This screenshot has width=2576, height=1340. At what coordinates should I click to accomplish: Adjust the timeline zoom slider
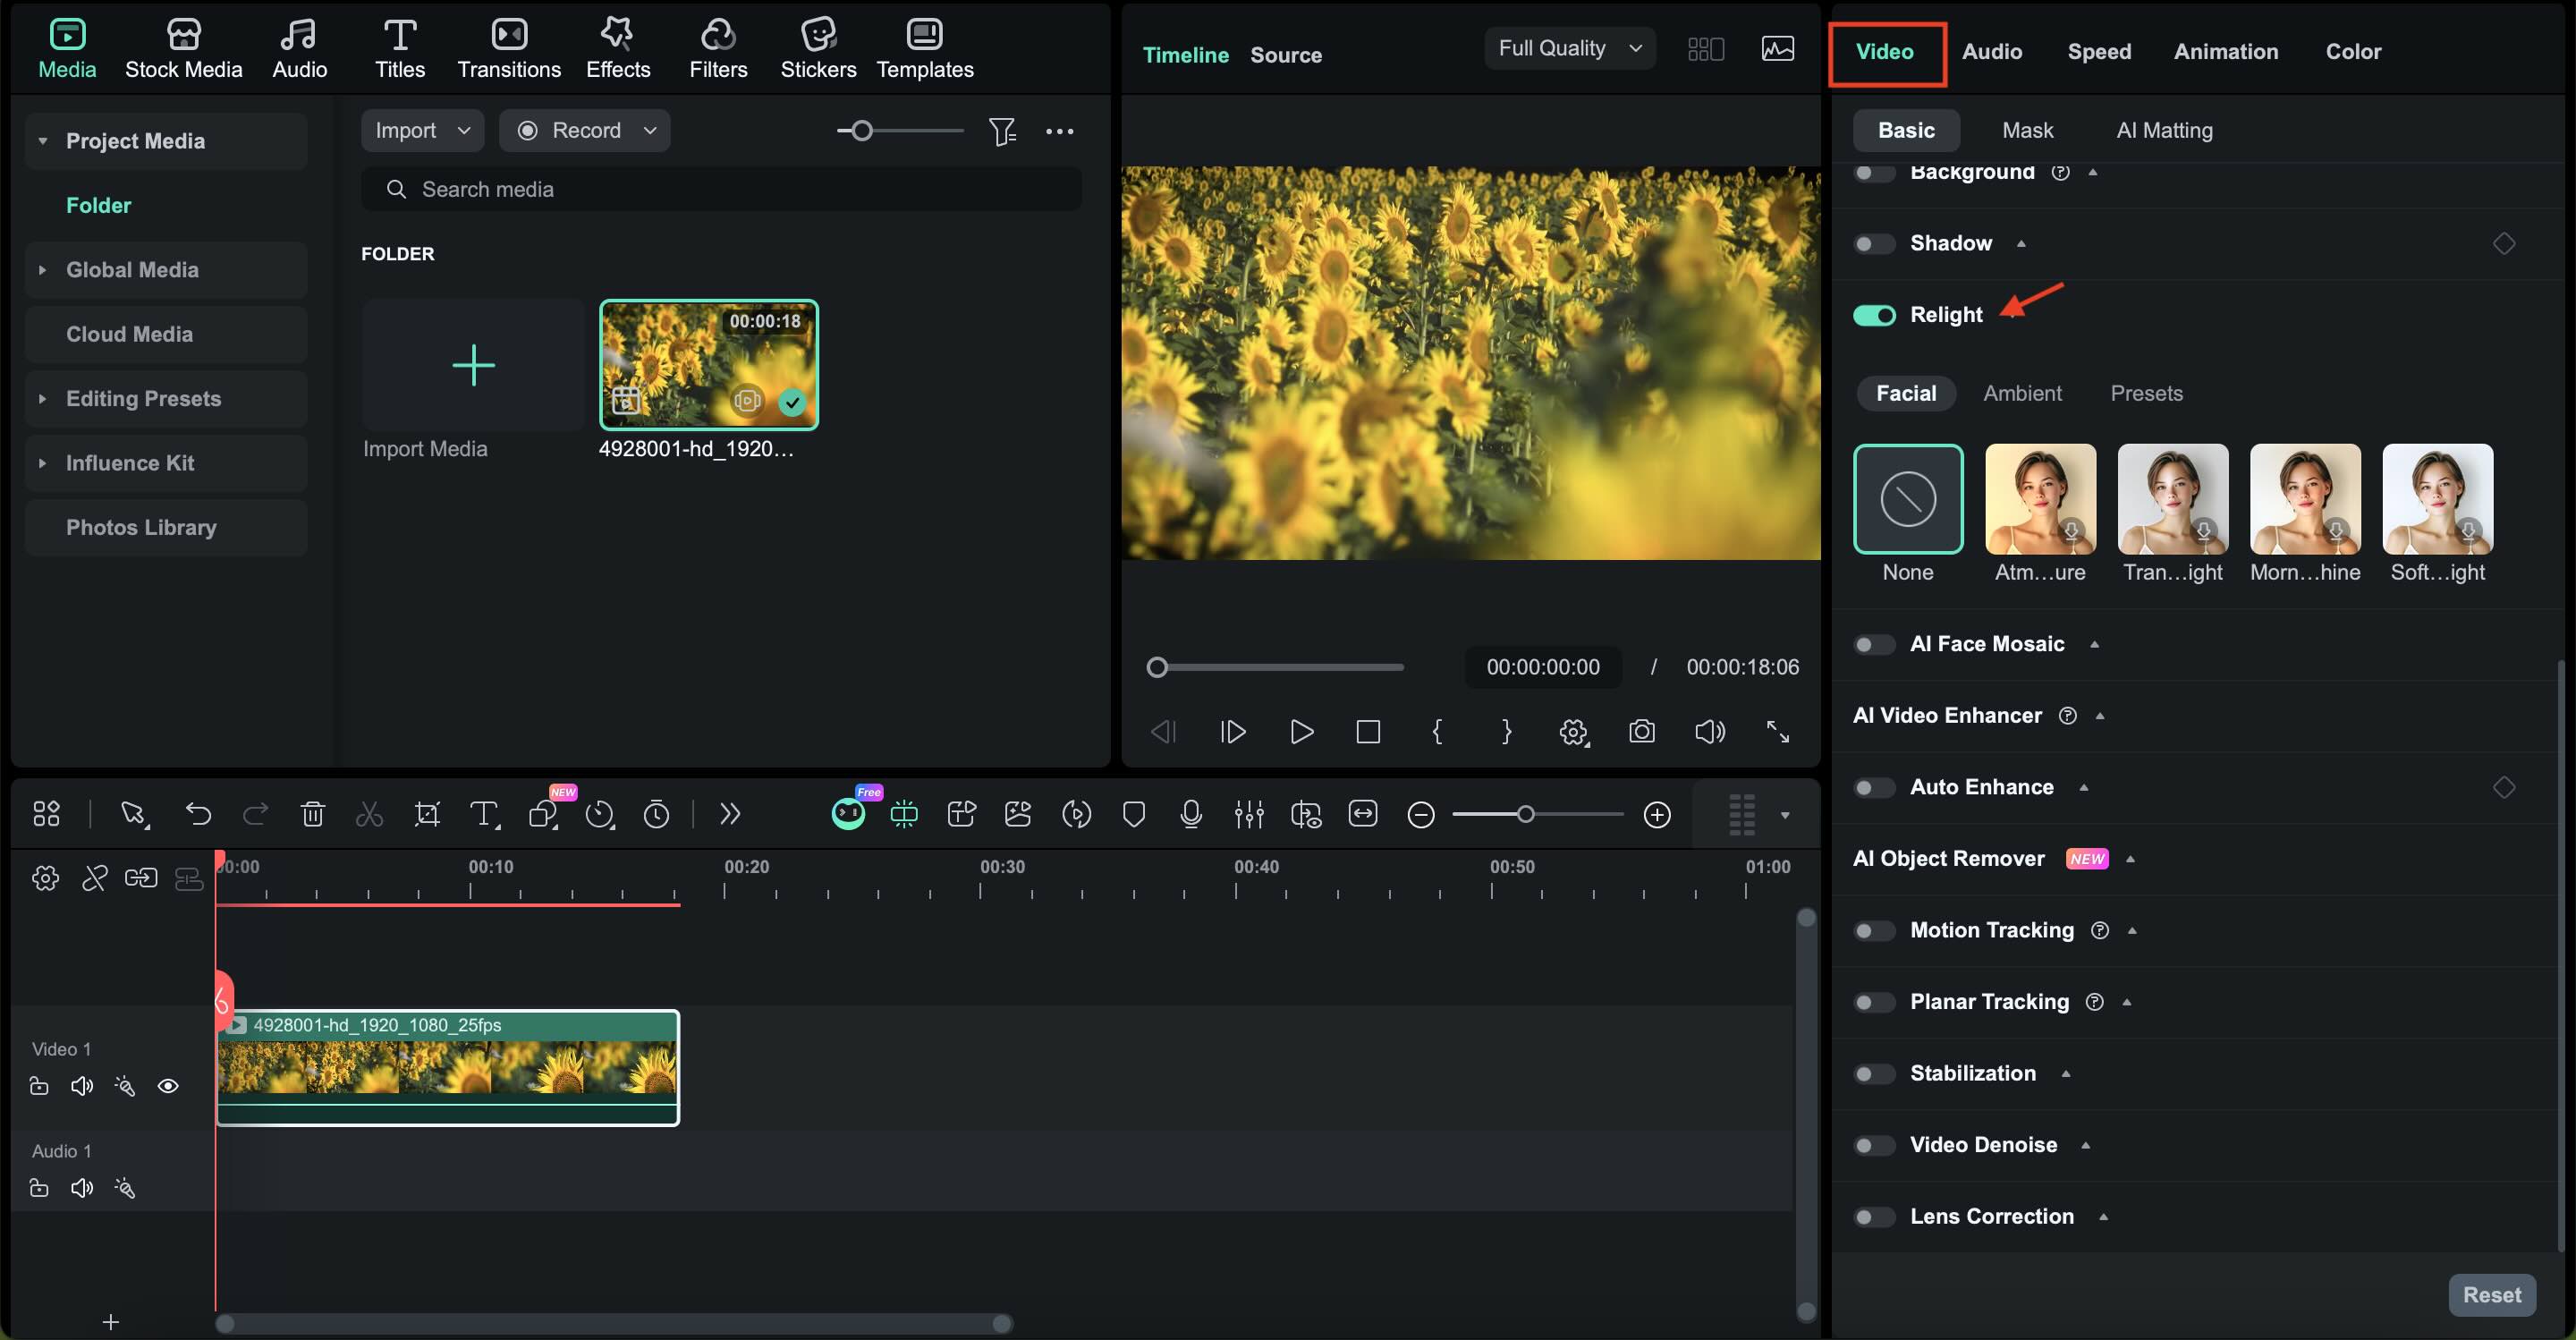click(x=1525, y=814)
